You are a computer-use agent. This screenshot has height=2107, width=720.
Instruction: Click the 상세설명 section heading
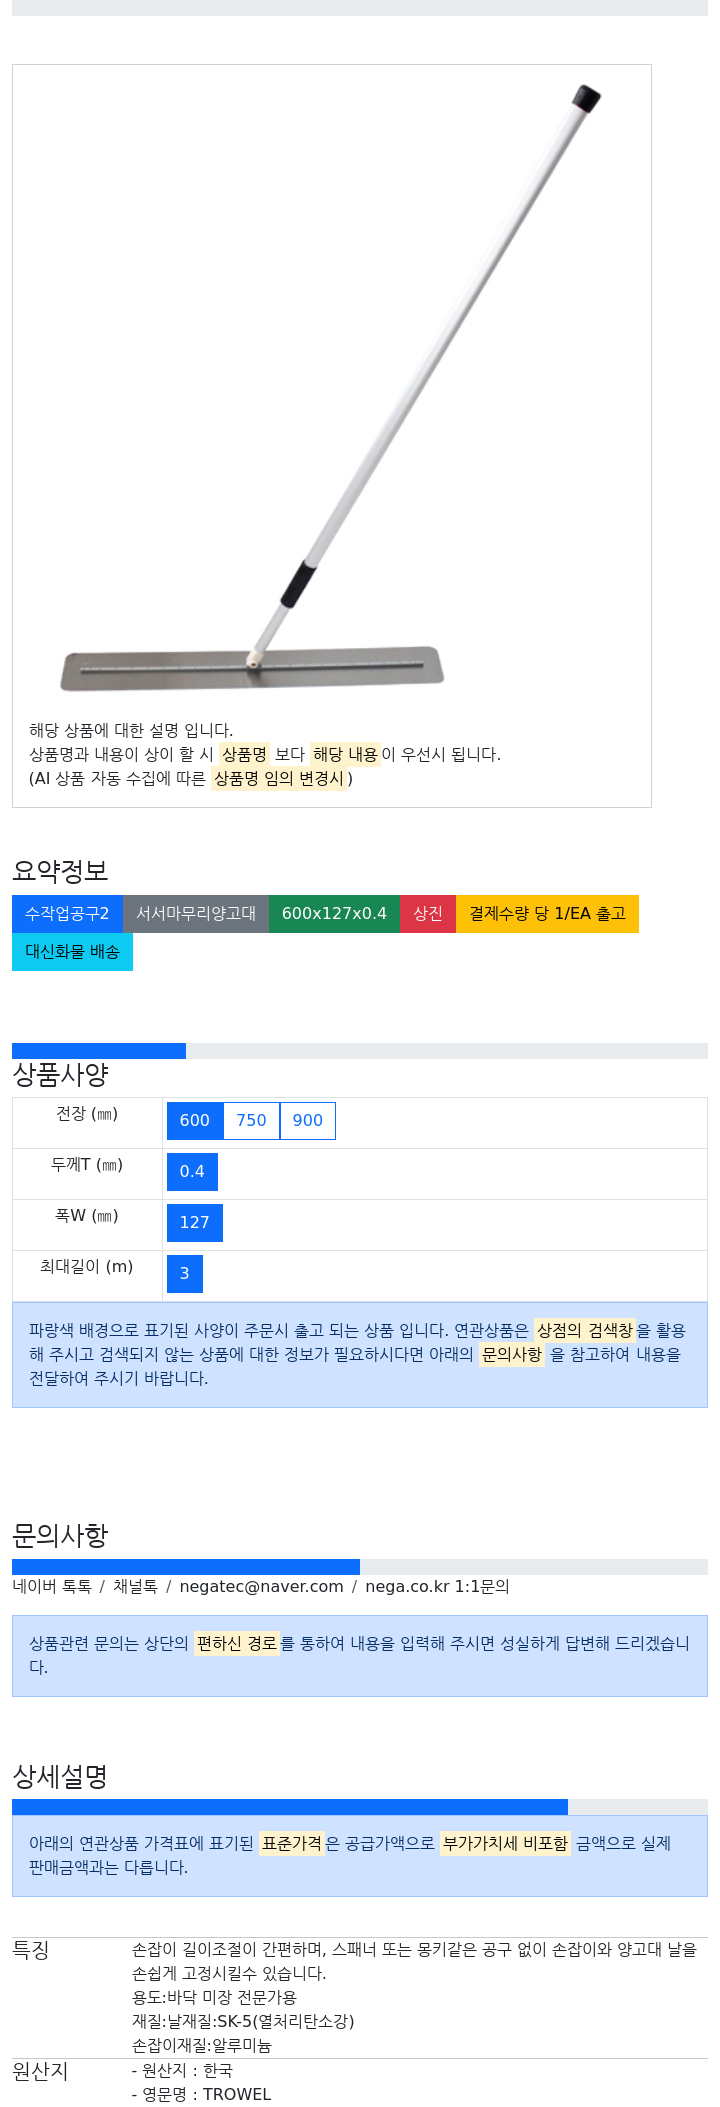point(60,1777)
